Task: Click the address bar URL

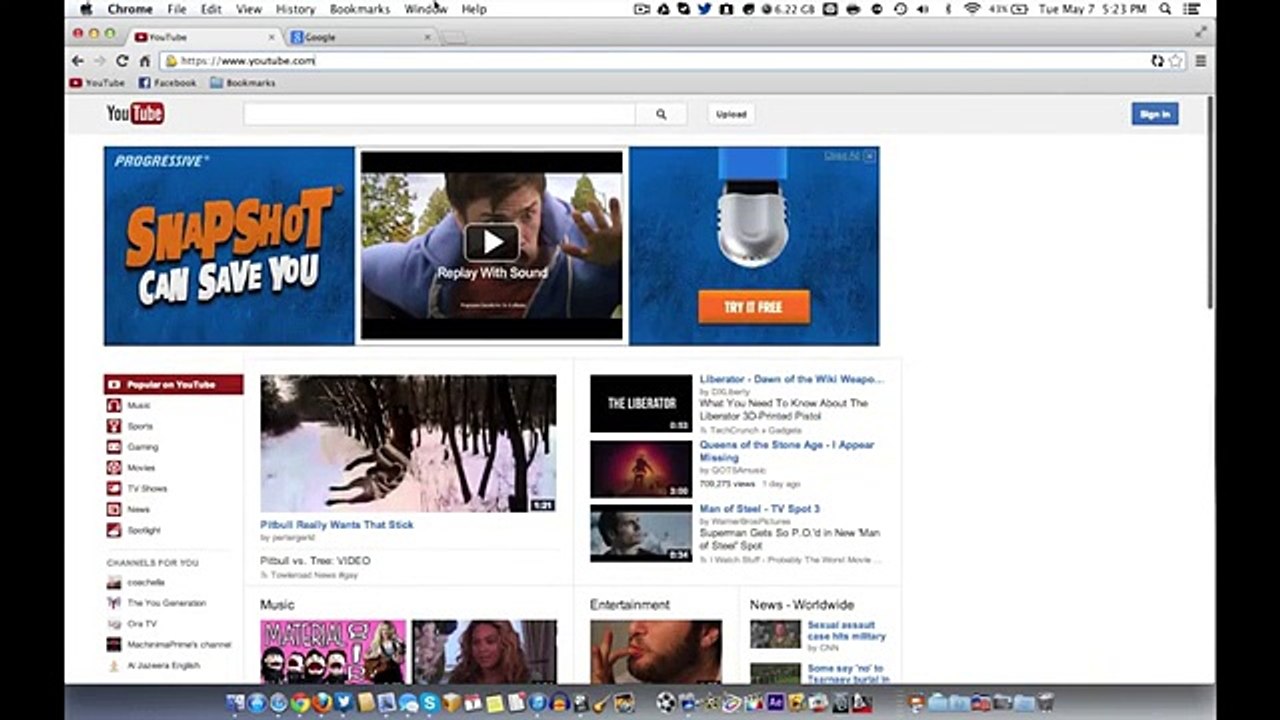Action: click(248, 61)
